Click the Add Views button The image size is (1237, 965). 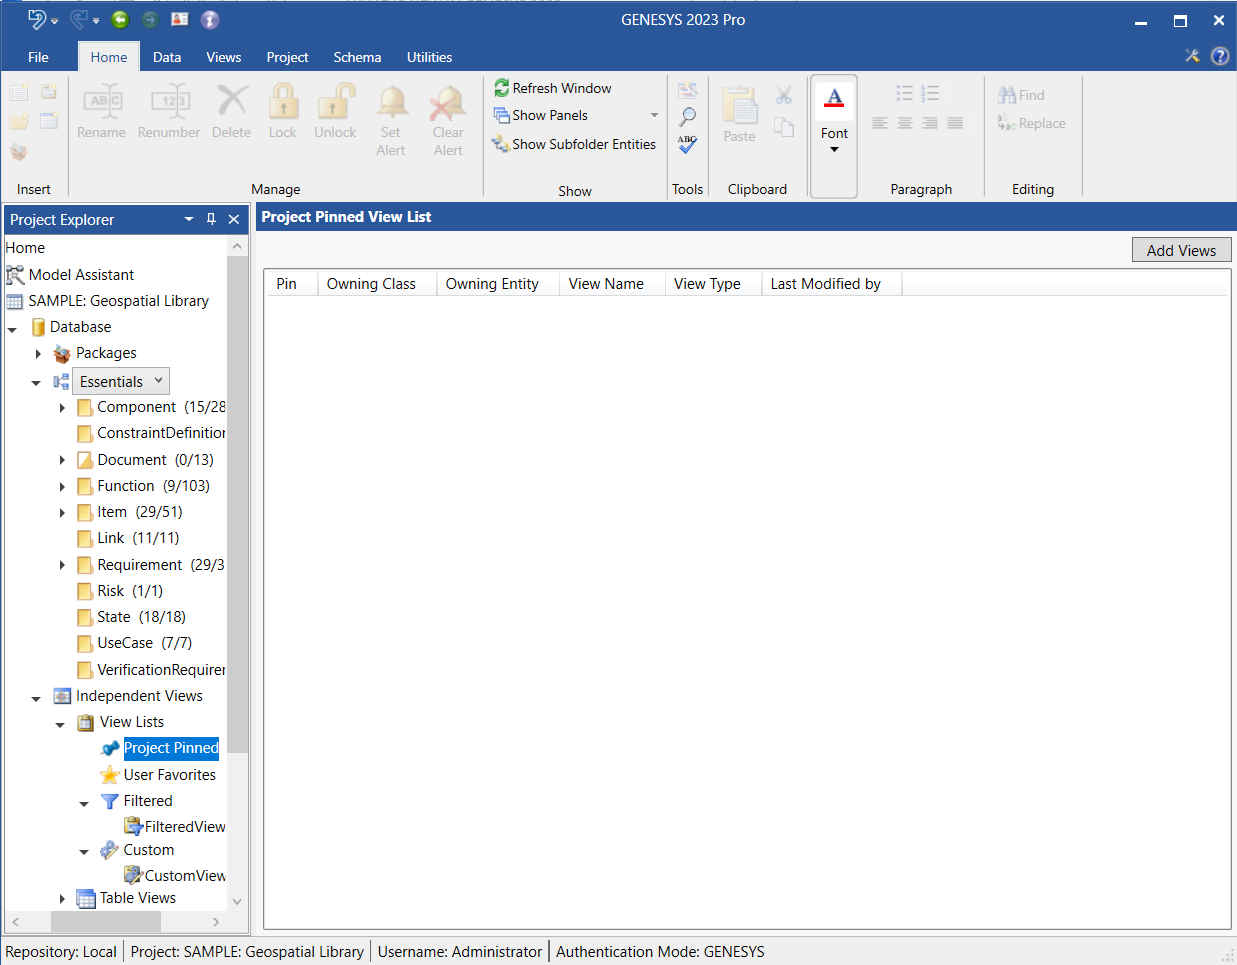(x=1181, y=250)
